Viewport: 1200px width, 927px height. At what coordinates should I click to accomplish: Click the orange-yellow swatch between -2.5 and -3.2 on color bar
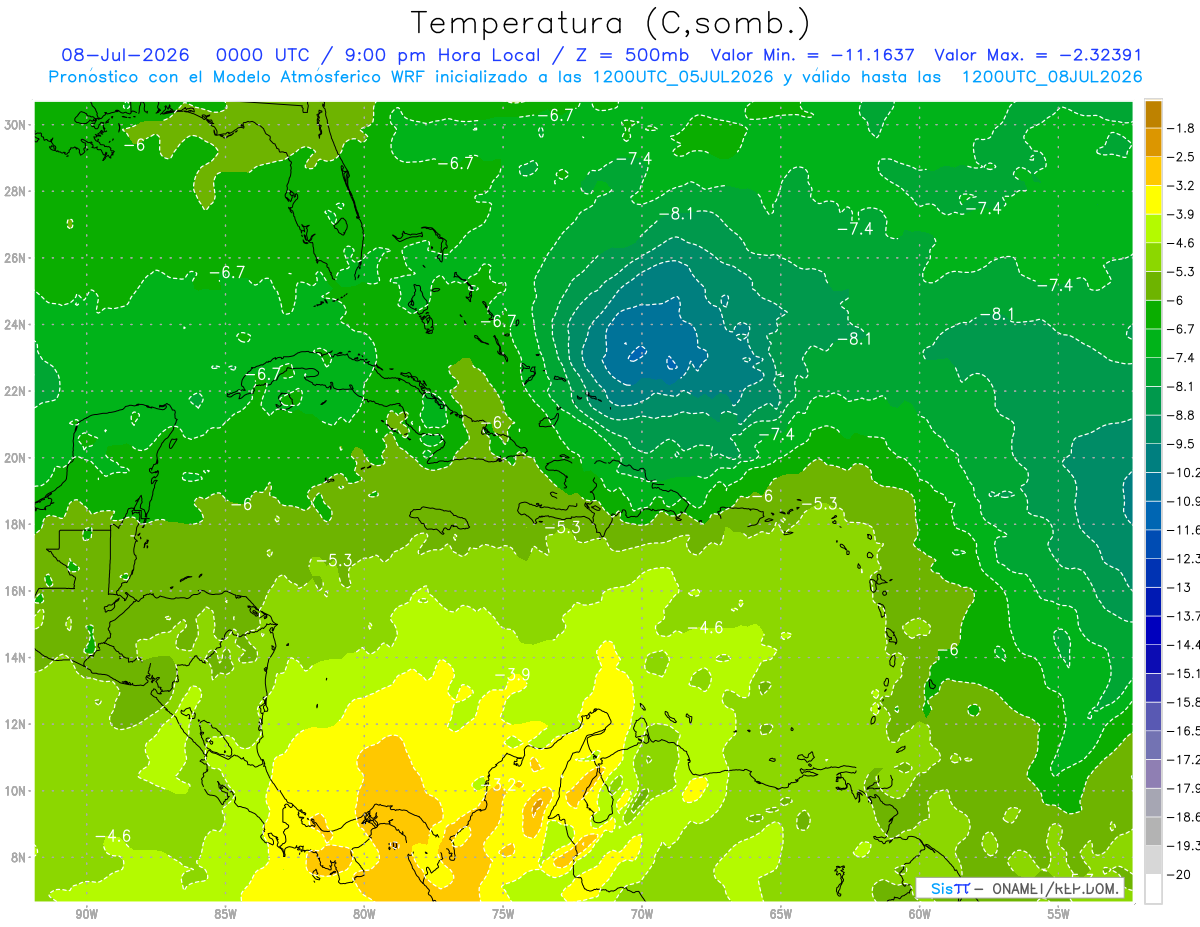(1153, 171)
